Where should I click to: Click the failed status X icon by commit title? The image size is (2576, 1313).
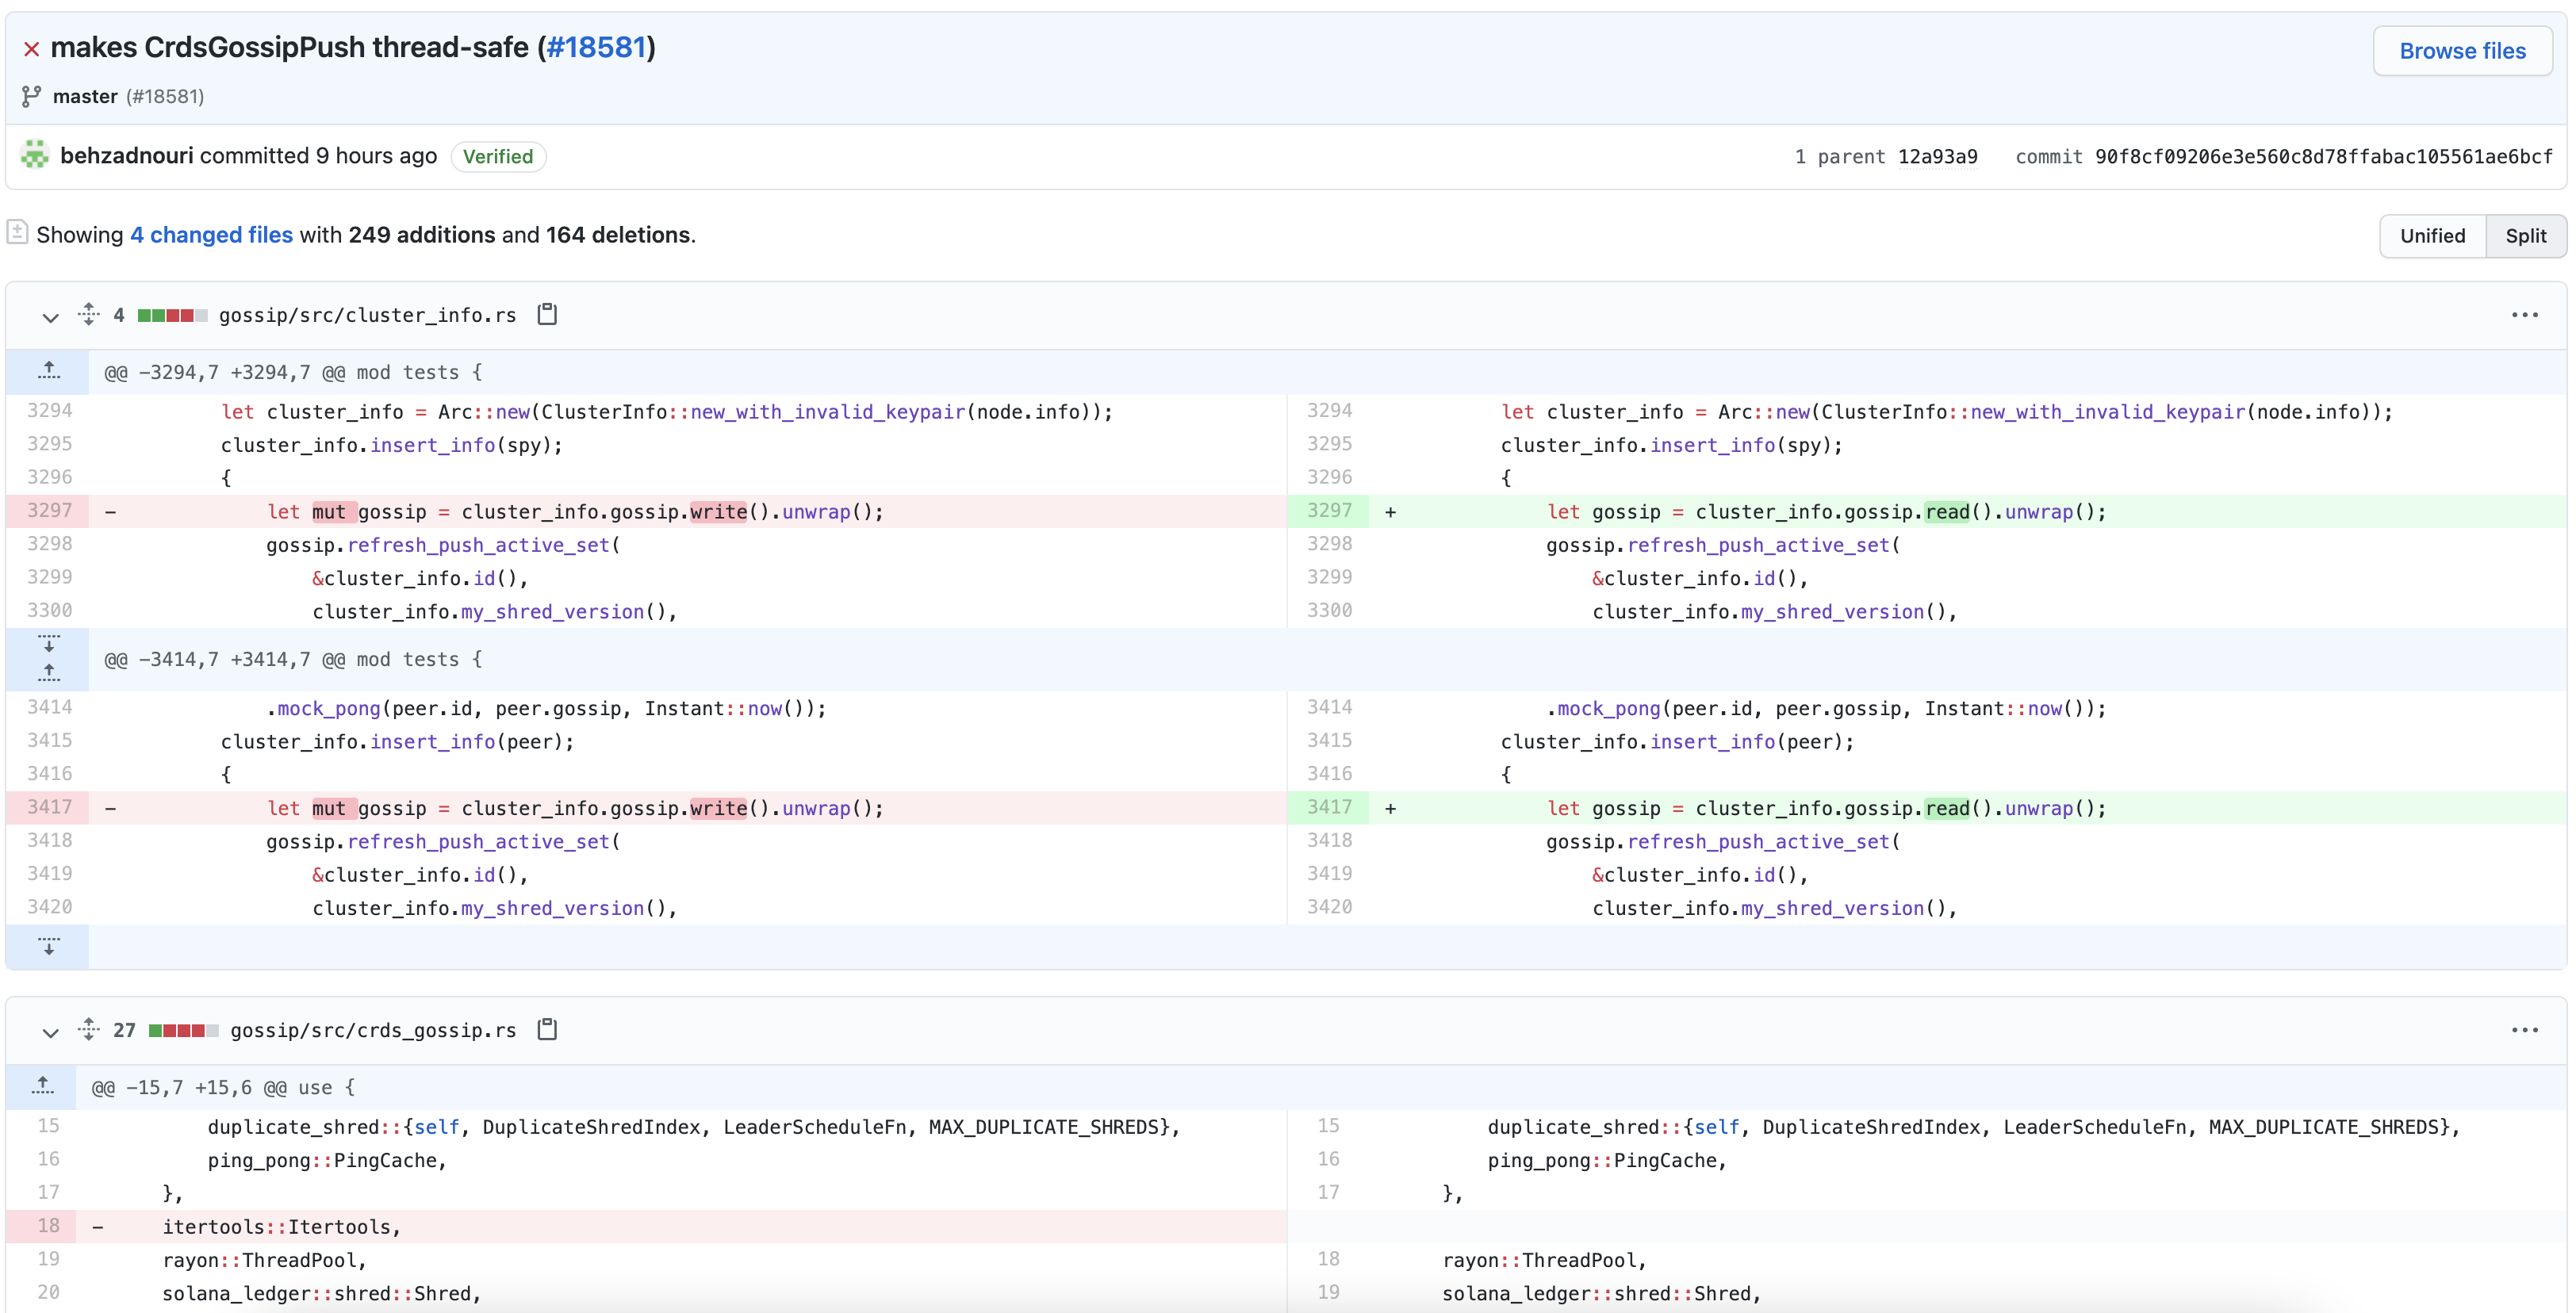click(x=31, y=49)
